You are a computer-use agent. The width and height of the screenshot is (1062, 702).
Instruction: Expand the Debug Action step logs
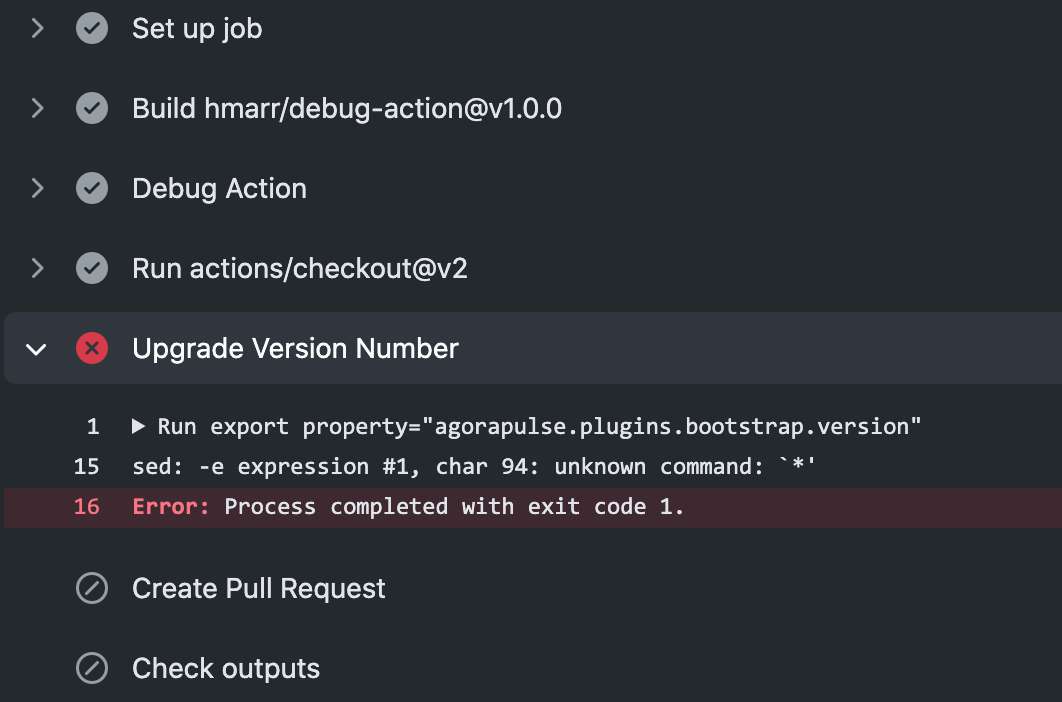pyautogui.click(x=37, y=188)
